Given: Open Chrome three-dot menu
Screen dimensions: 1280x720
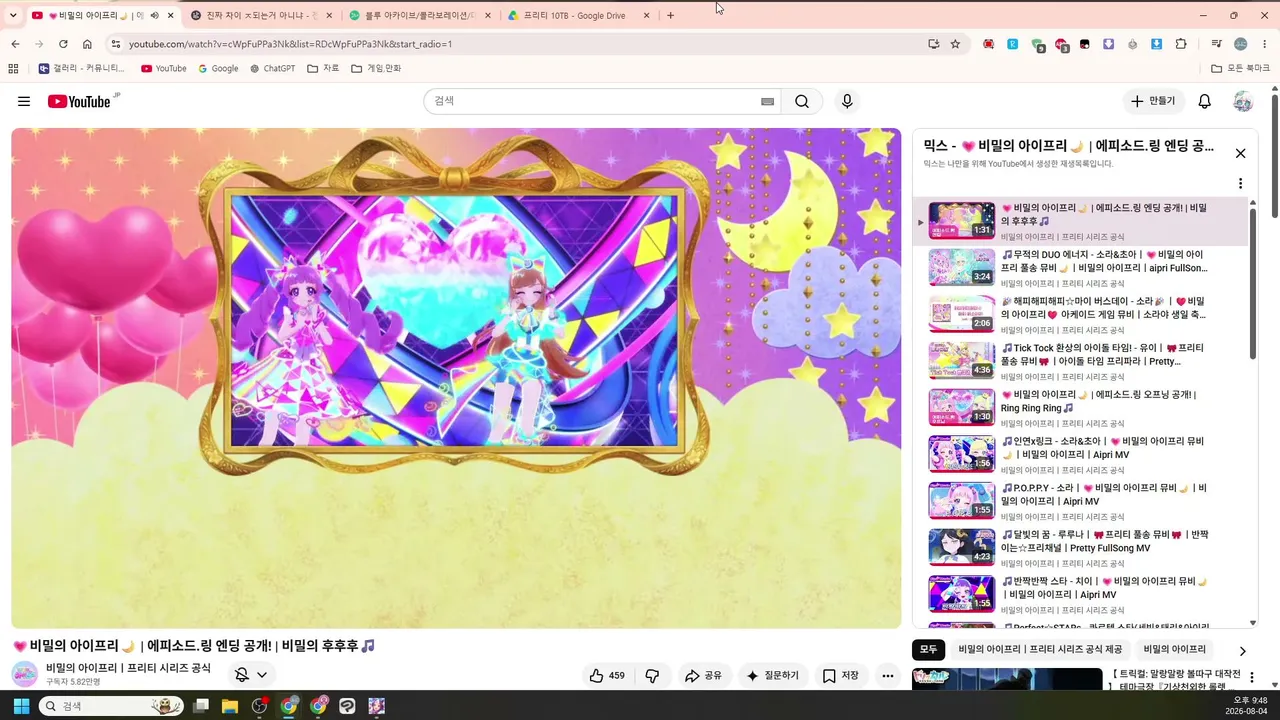Looking at the screenshot, I should pos(1265,44).
